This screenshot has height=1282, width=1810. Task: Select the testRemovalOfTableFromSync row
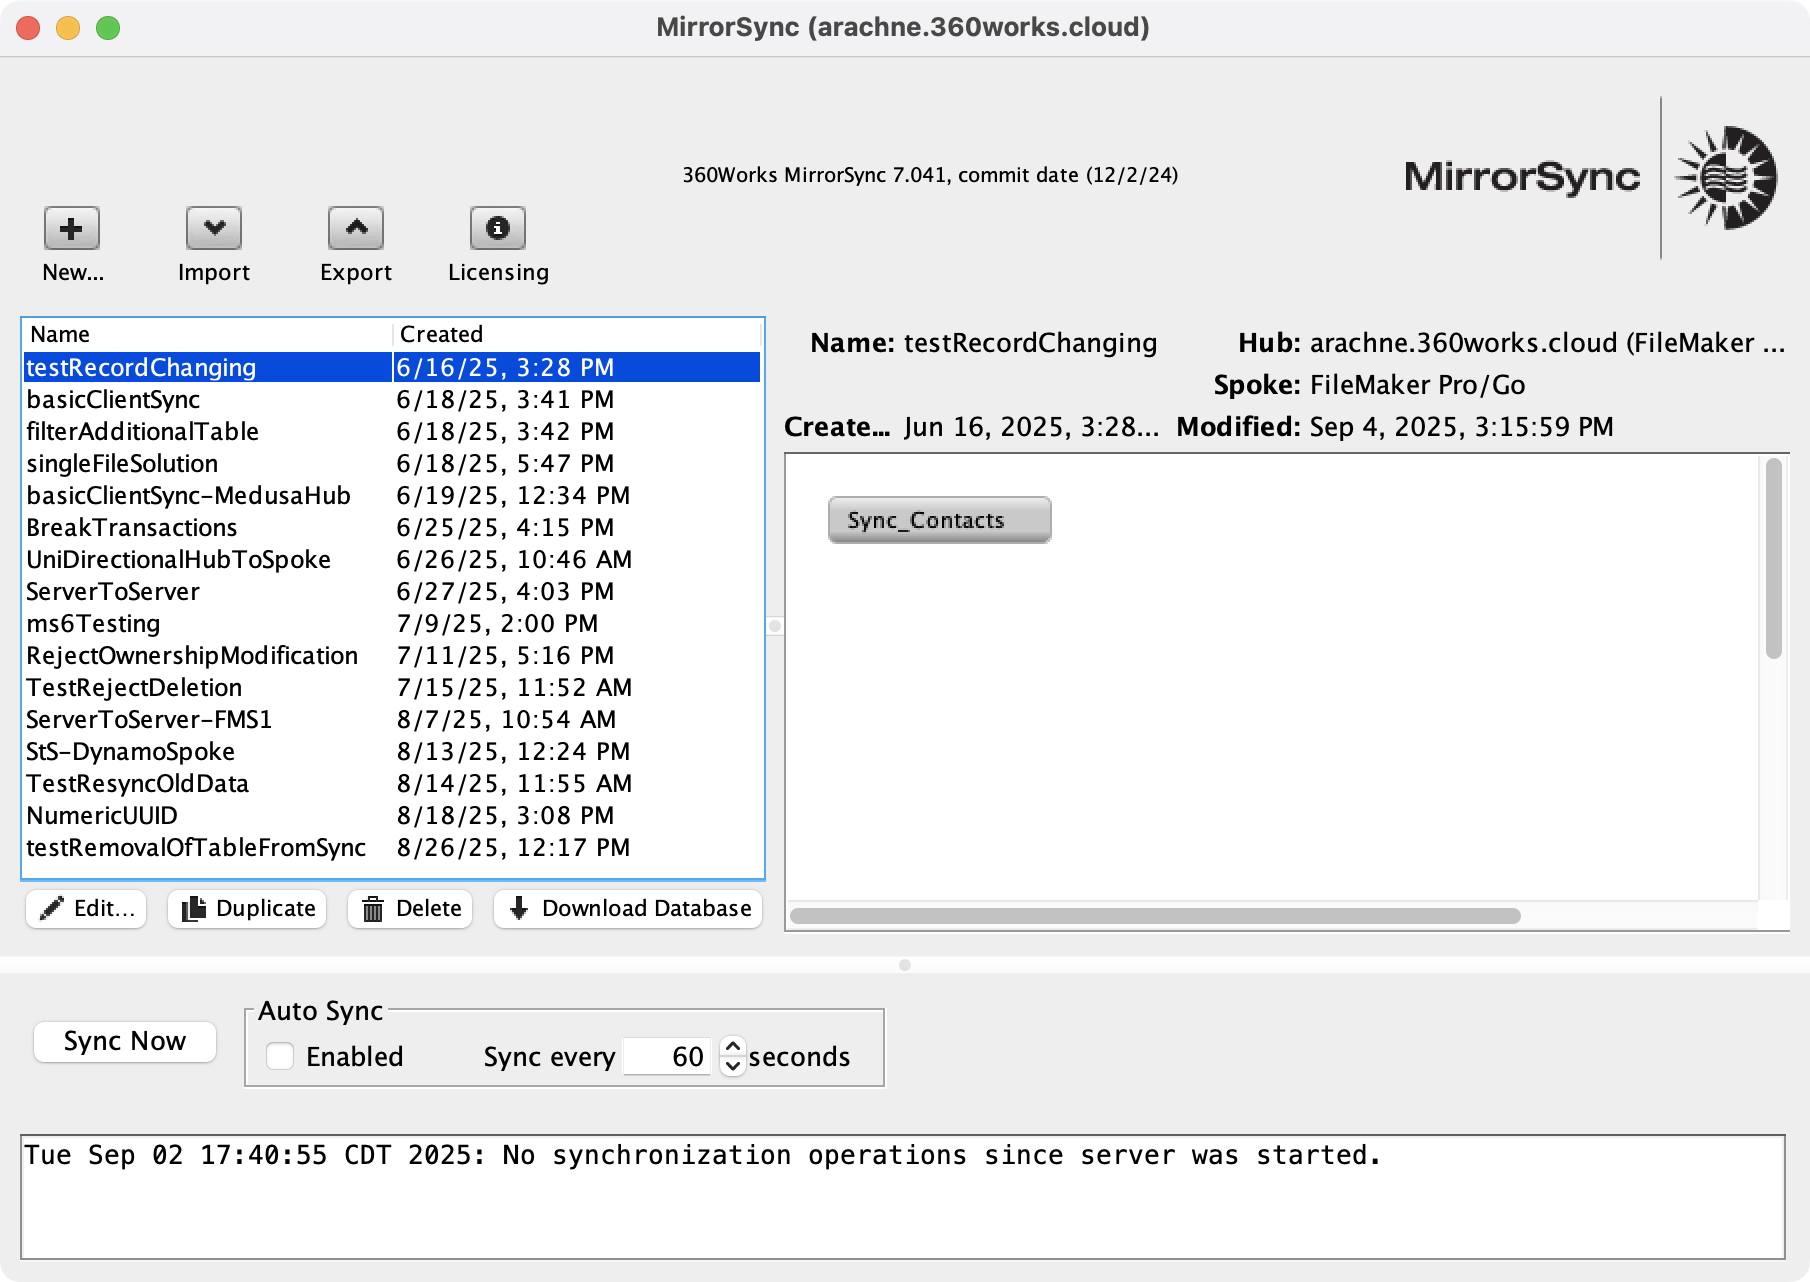coord(392,847)
